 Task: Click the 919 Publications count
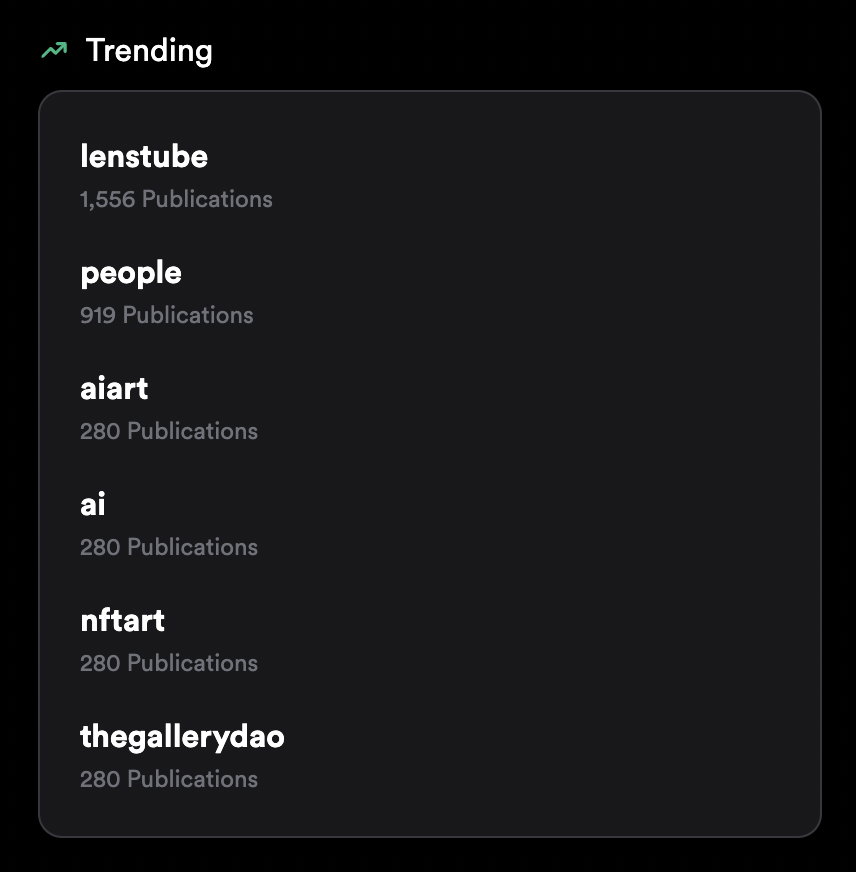167,315
